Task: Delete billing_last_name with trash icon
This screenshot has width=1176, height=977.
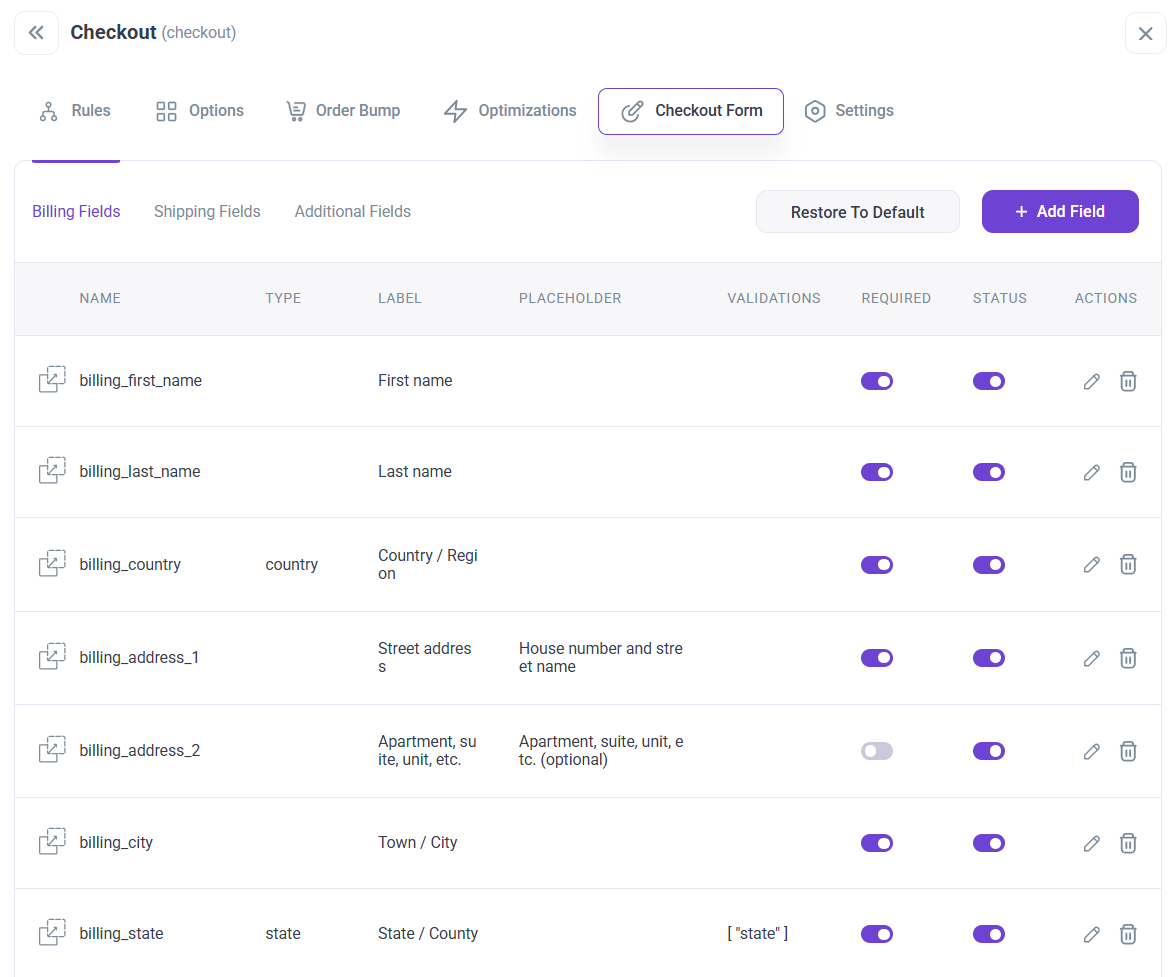Action: tap(1128, 472)
